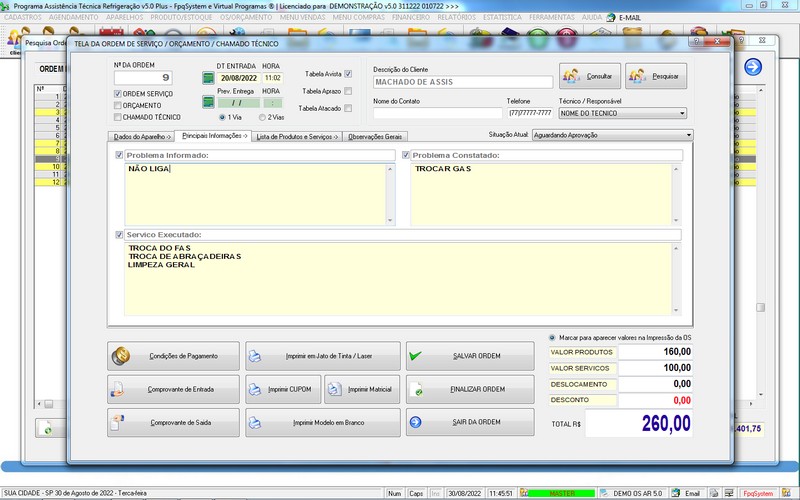This screenshot has width=800, height=500.
Task: Click the DT ENTRADA date field
Action: pyautogui.click(x=239, y=78)
